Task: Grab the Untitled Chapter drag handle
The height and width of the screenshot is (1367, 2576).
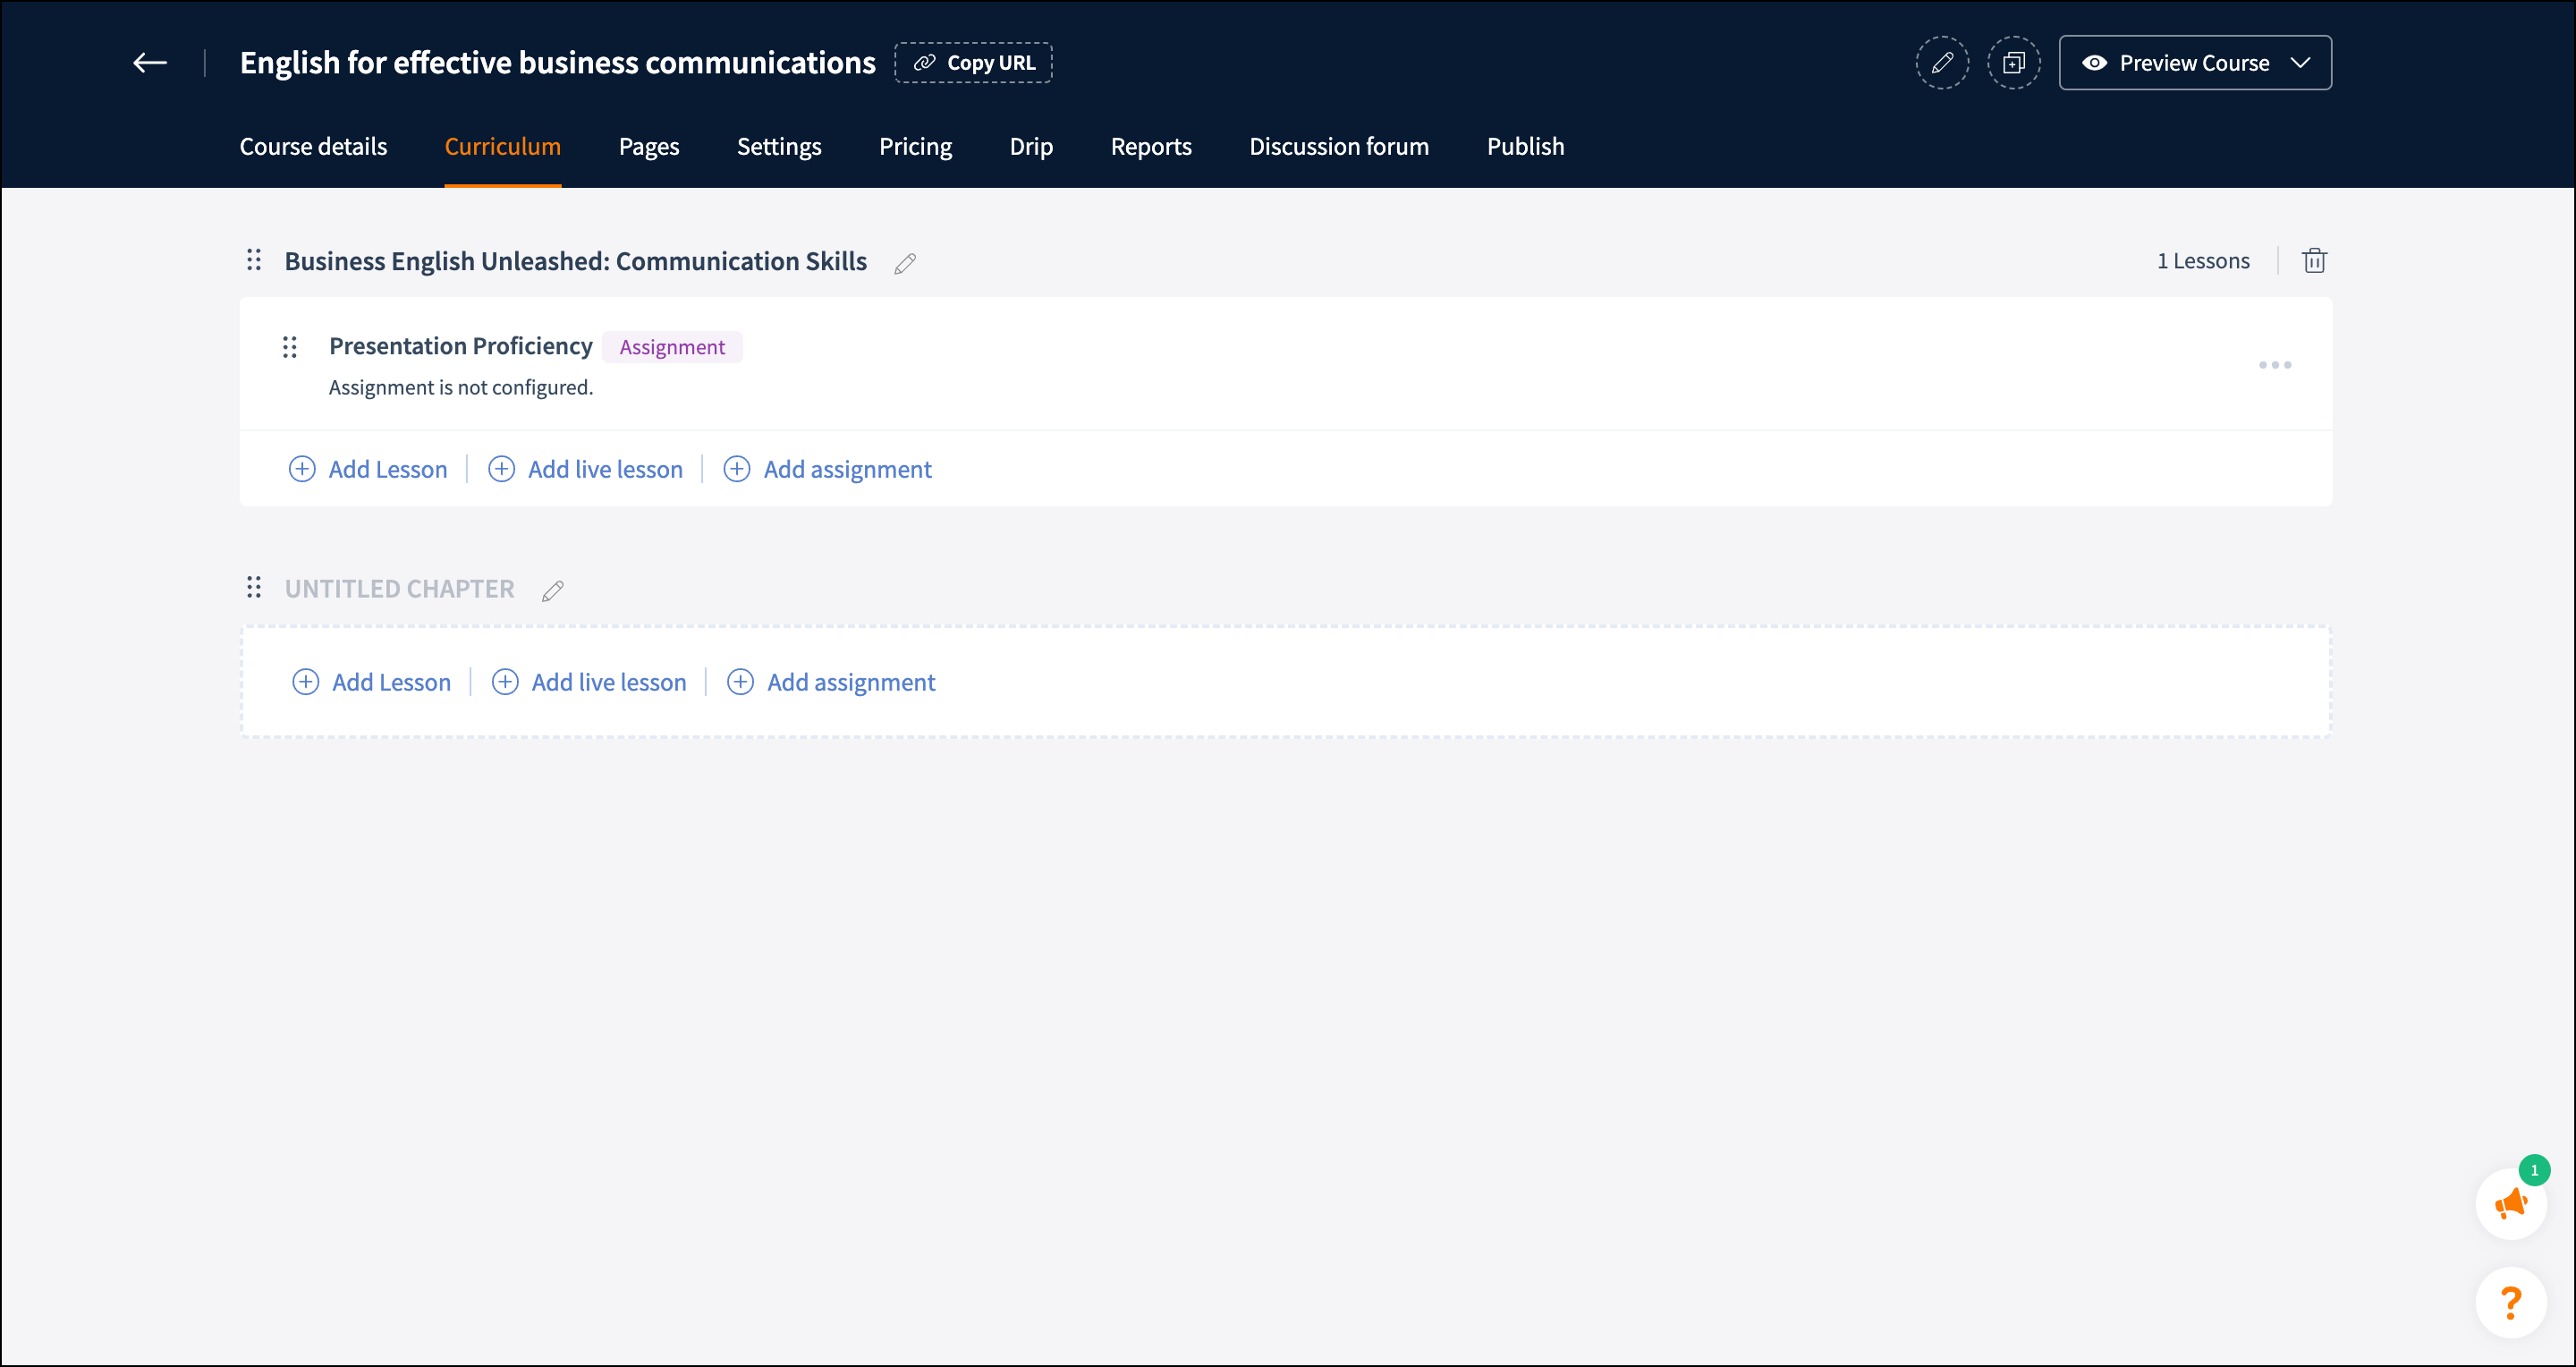Action: coord(254,588)
